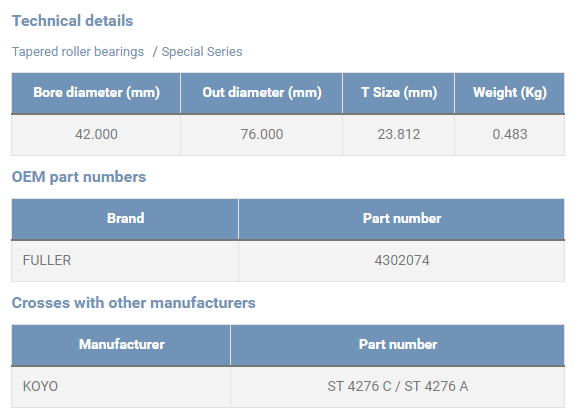Click the Manufacturer column header
578x409 pixels.
point(121,345)
